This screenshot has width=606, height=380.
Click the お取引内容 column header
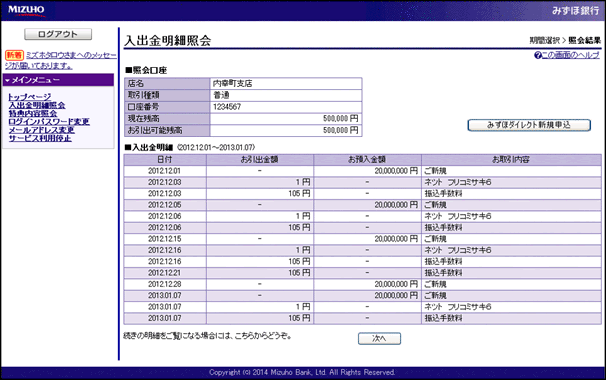[511, 159]
